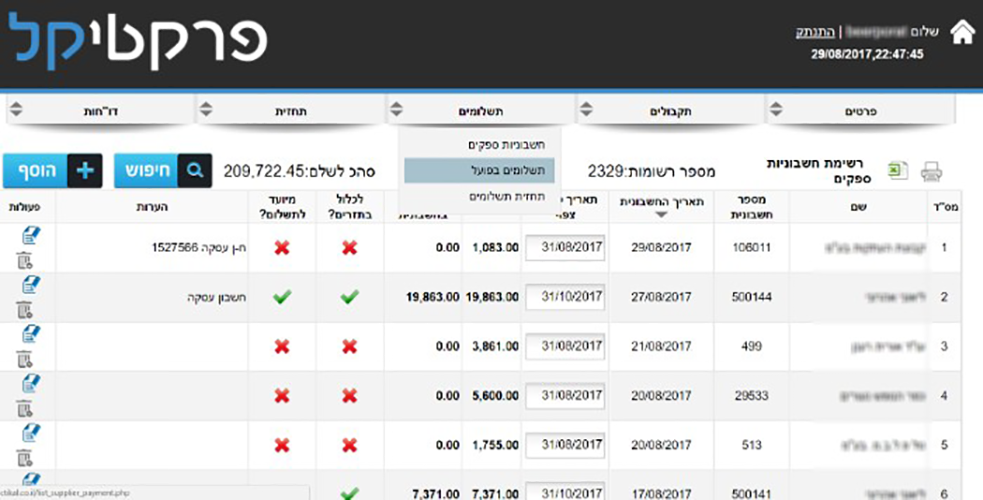
Task: Toggle מיועד לתשלום for invoice 513
Action: (x=282, y=445)
